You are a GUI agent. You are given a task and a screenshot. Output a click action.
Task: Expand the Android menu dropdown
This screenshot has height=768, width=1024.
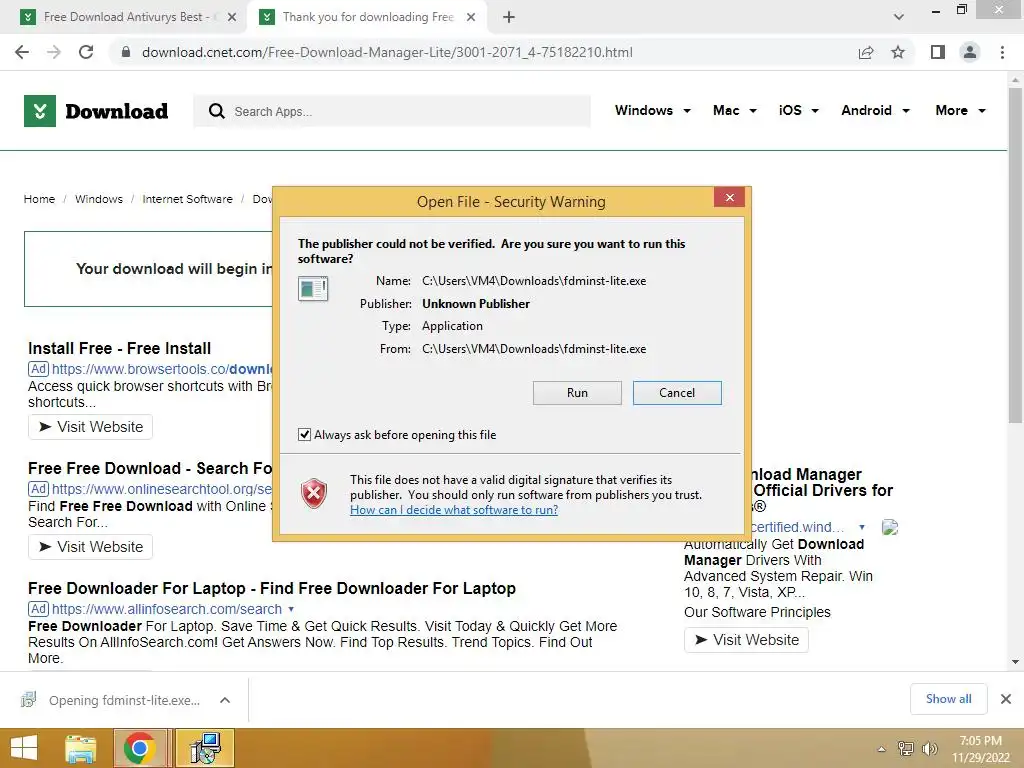click(875, 110)
